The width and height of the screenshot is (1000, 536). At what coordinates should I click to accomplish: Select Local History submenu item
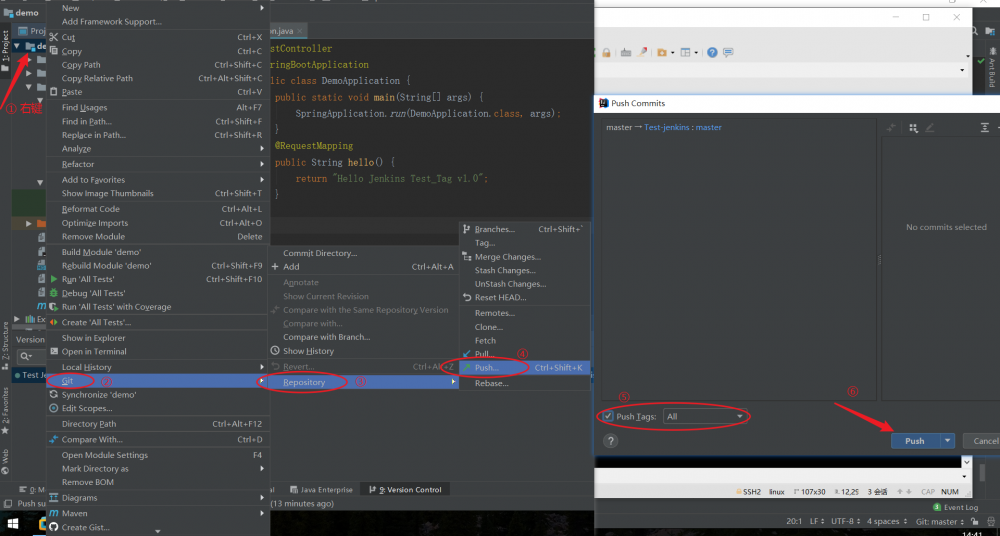coord(158,367)
